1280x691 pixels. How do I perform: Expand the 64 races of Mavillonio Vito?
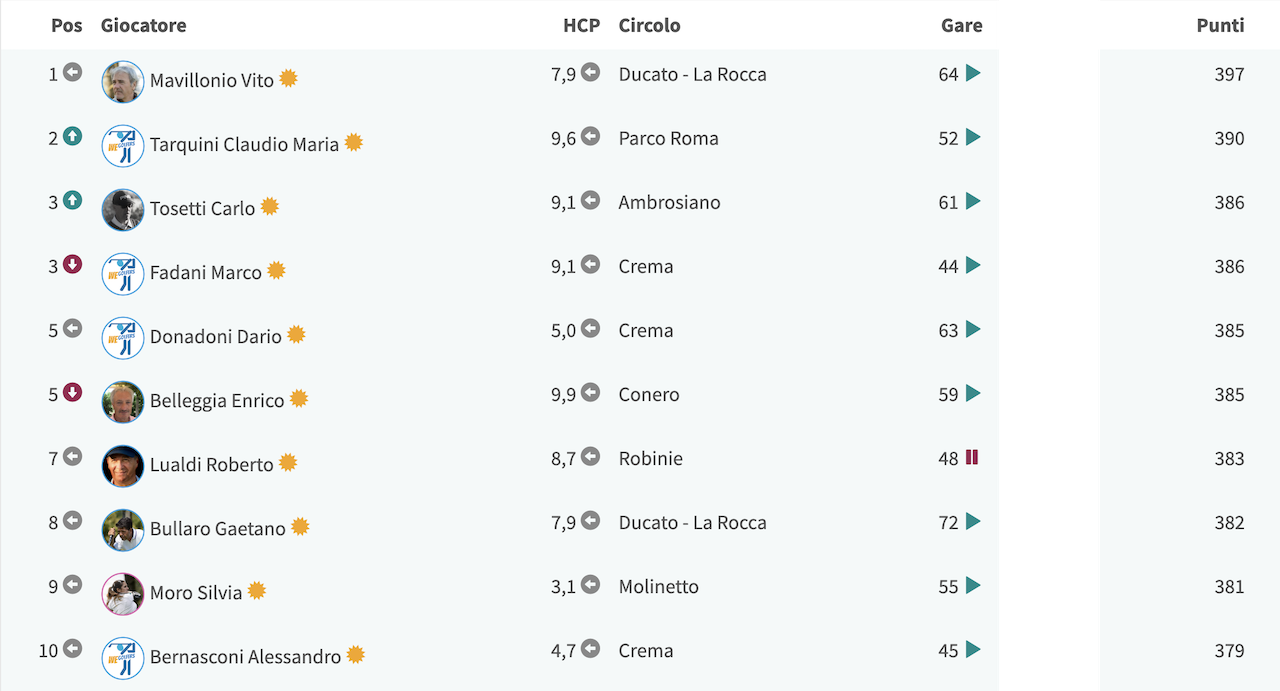click(x=973, y=73)
